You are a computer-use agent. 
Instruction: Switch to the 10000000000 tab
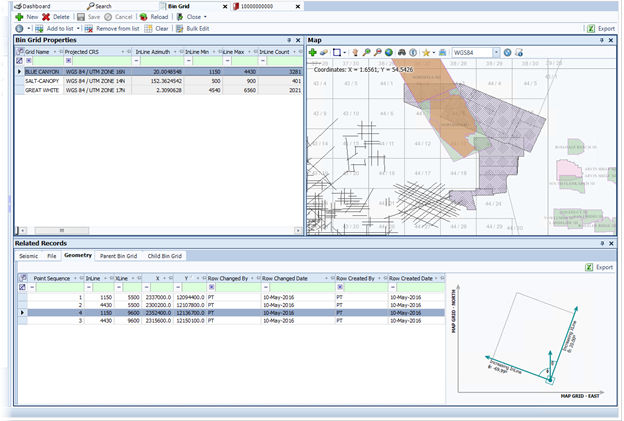[x=254, y=6]
